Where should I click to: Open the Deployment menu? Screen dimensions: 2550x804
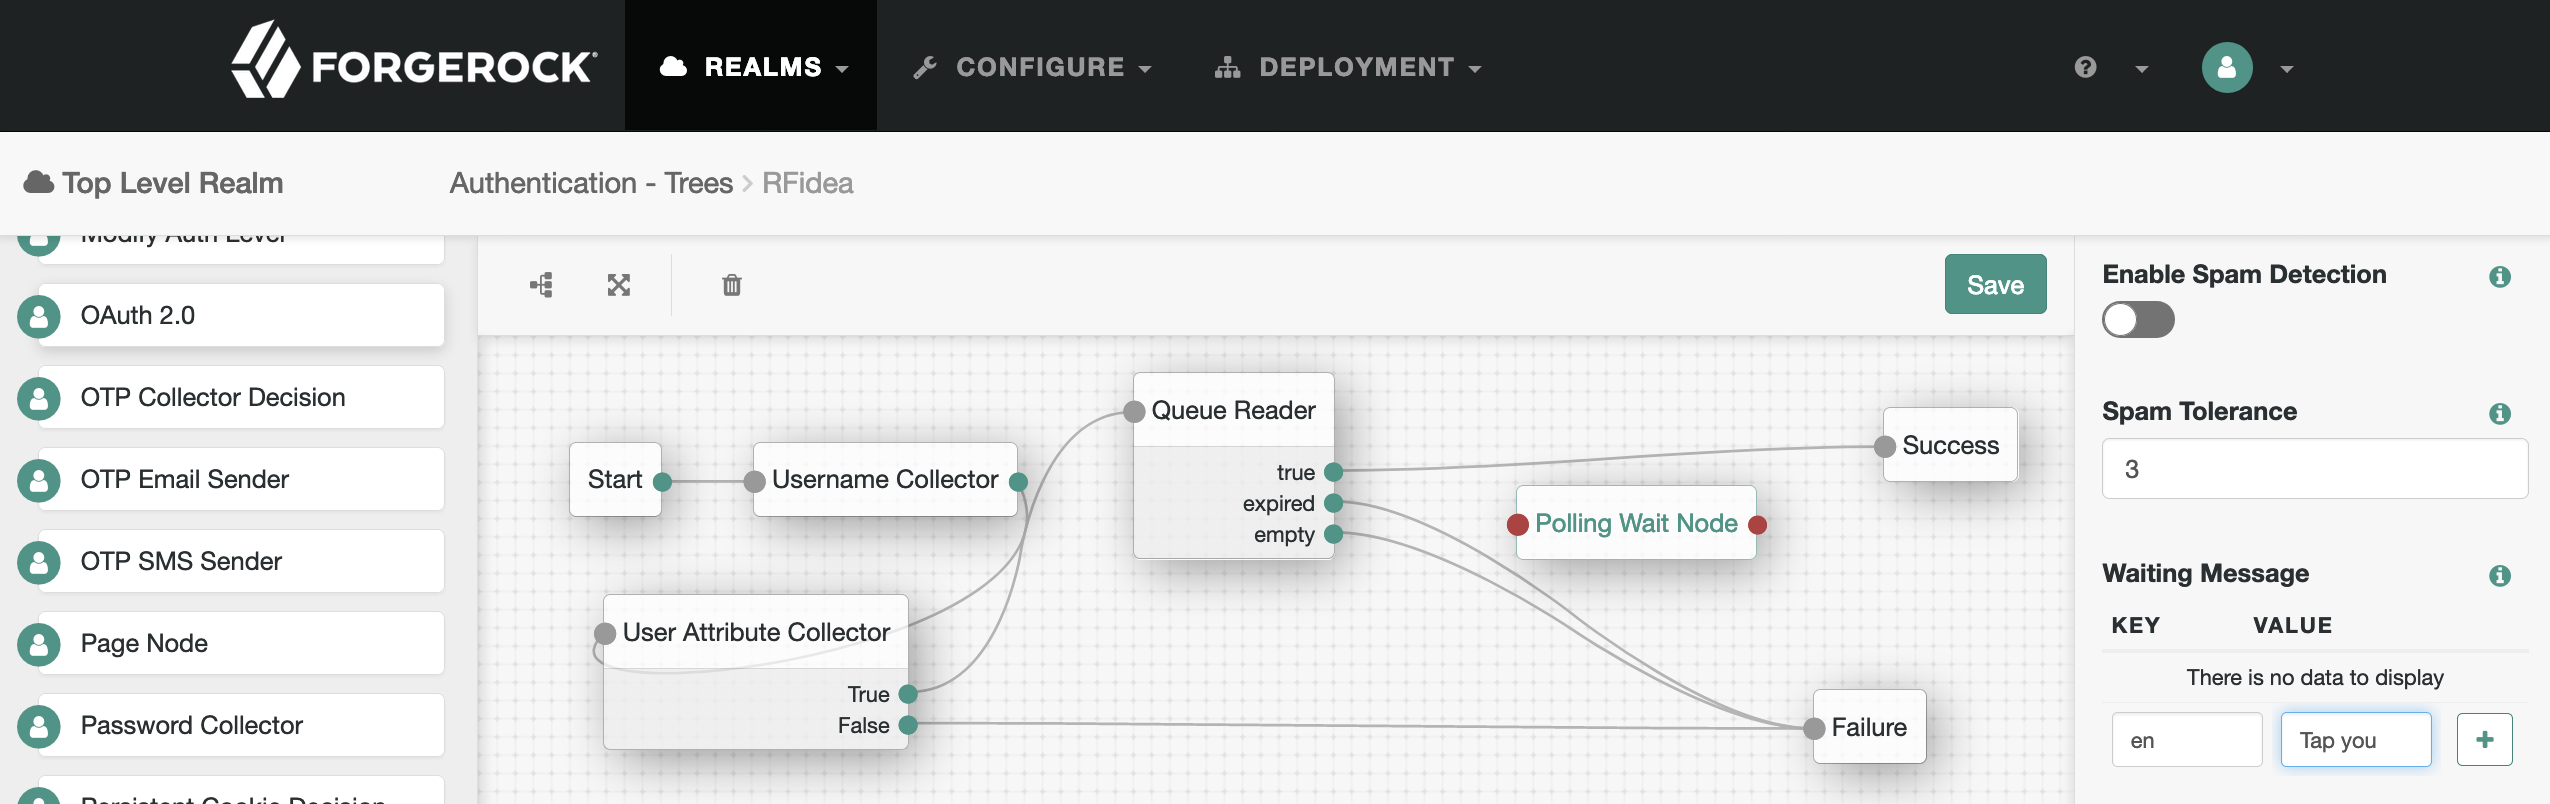point(1347,67)
